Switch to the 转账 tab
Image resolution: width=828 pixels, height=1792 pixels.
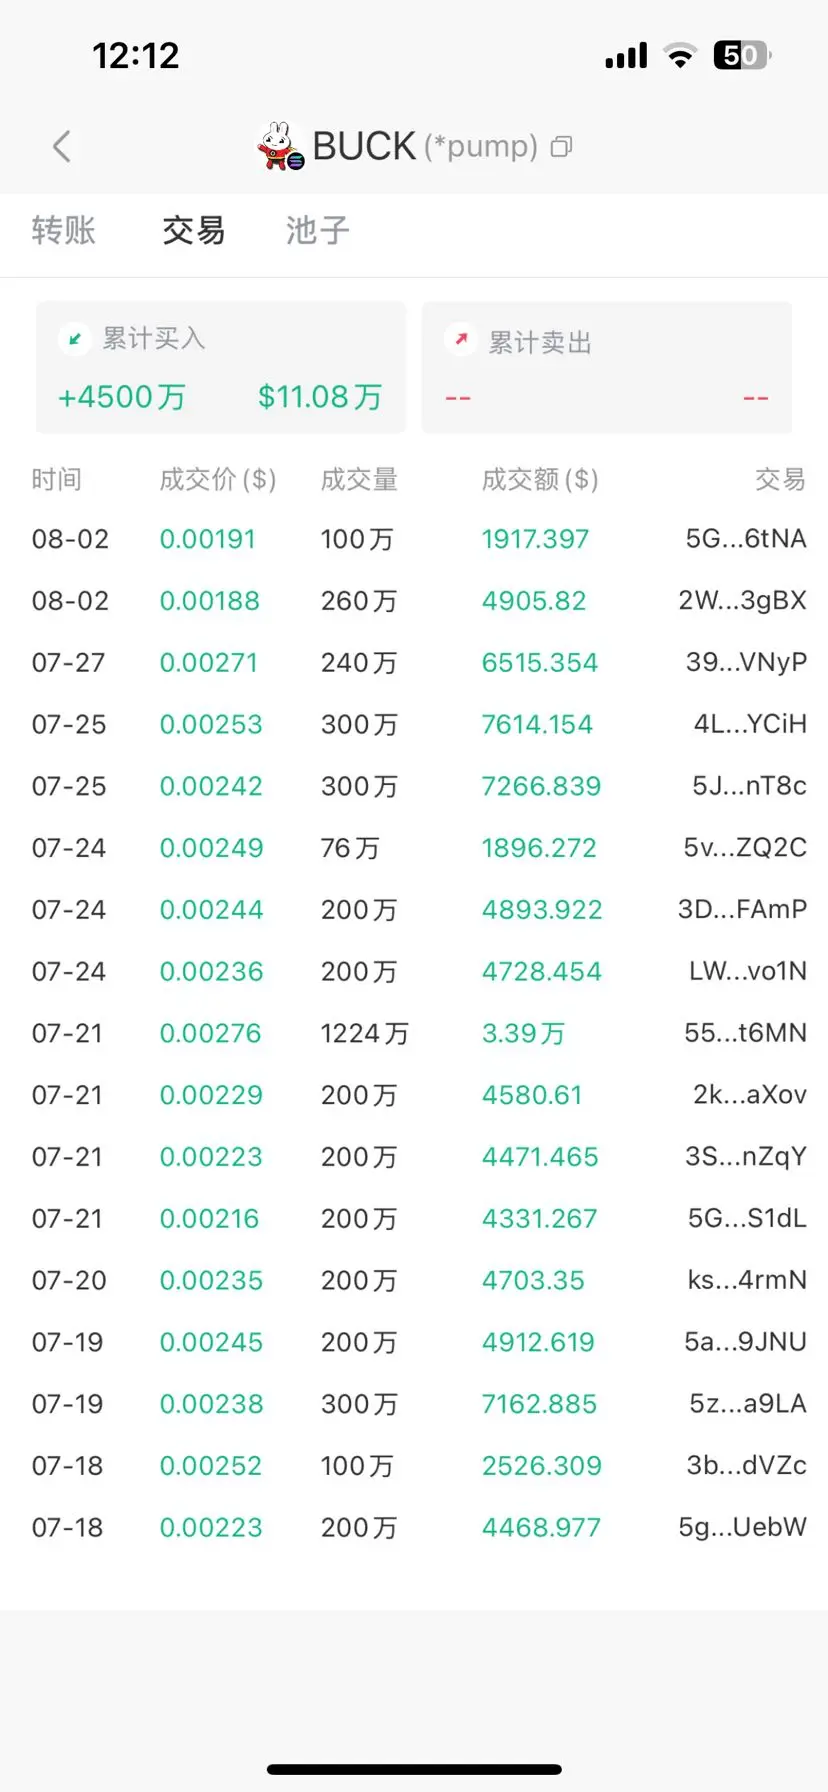(x=64, y=230)
